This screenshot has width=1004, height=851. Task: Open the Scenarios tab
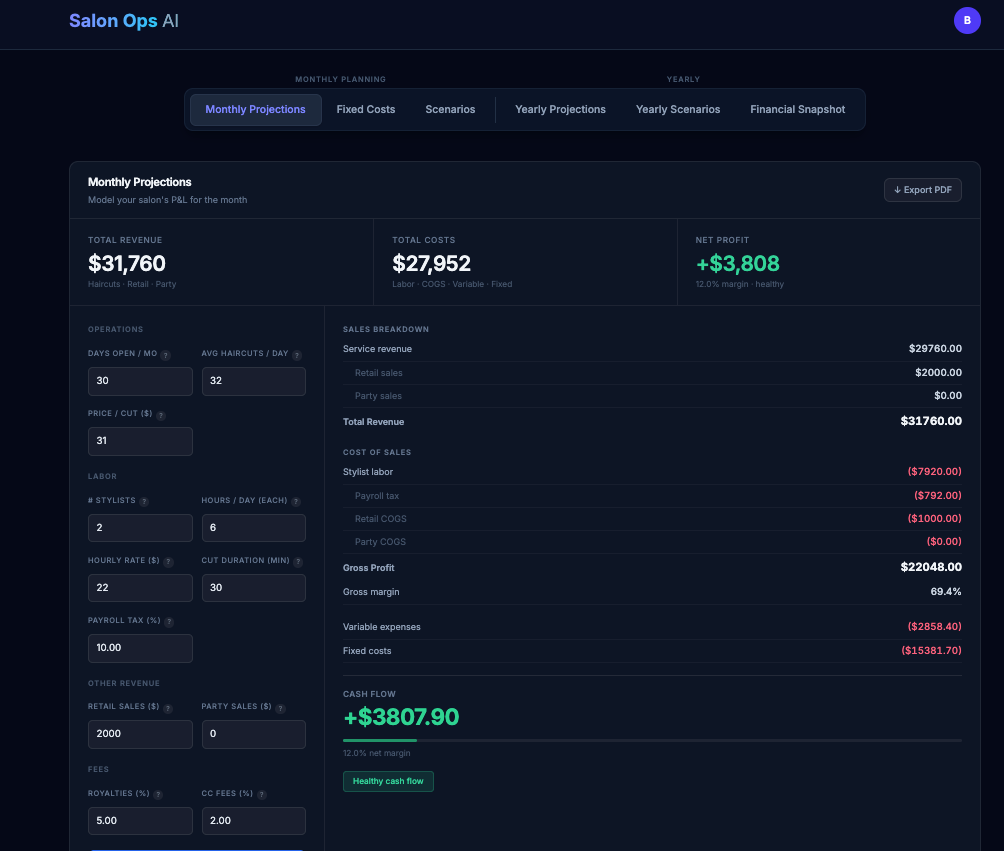[x=450, y=109]
